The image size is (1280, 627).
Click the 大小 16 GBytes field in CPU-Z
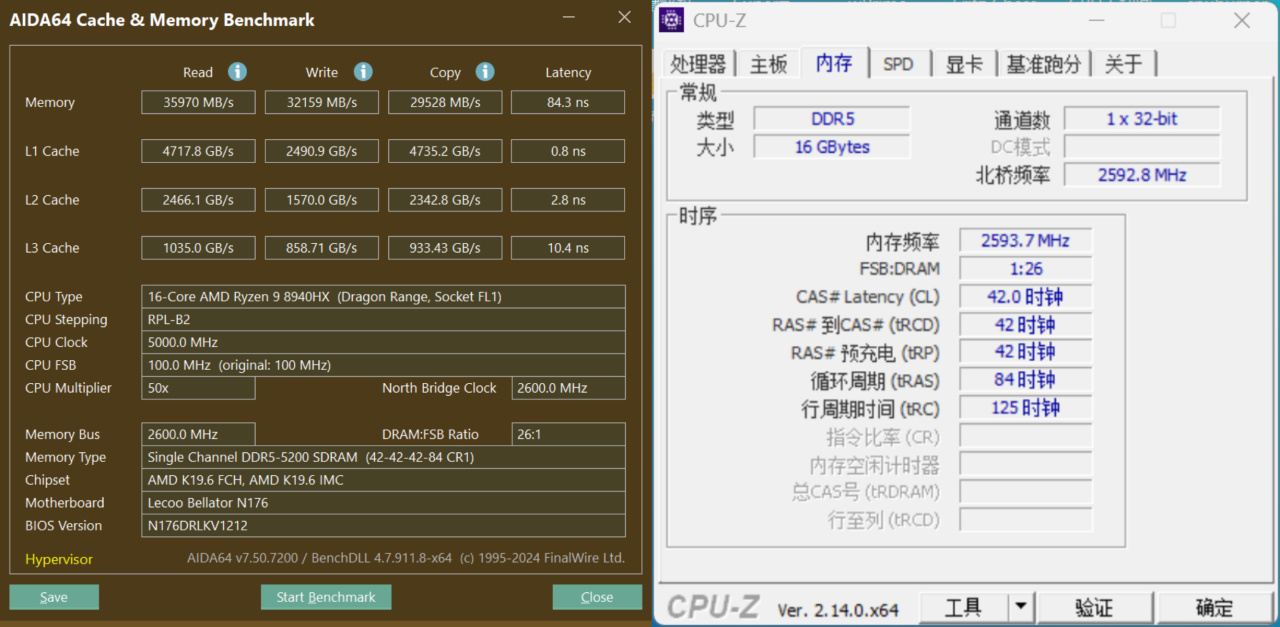click(x=832, y=147)
